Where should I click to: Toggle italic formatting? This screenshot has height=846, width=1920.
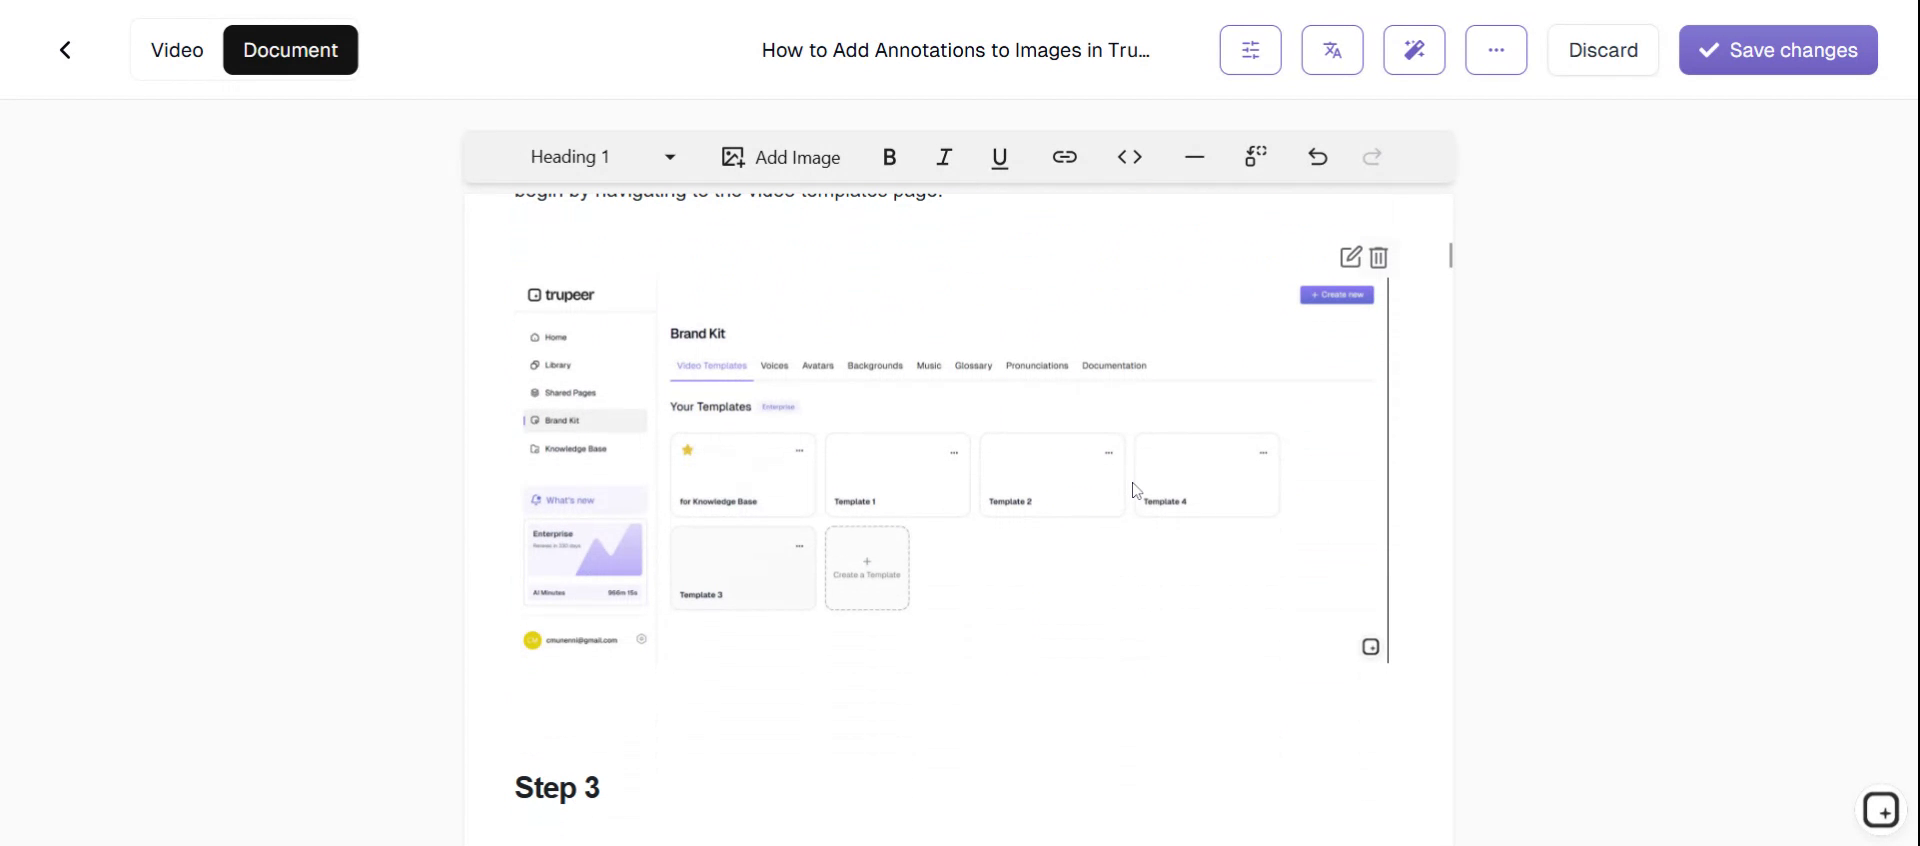pyautogui.click(x=944, y=157)
